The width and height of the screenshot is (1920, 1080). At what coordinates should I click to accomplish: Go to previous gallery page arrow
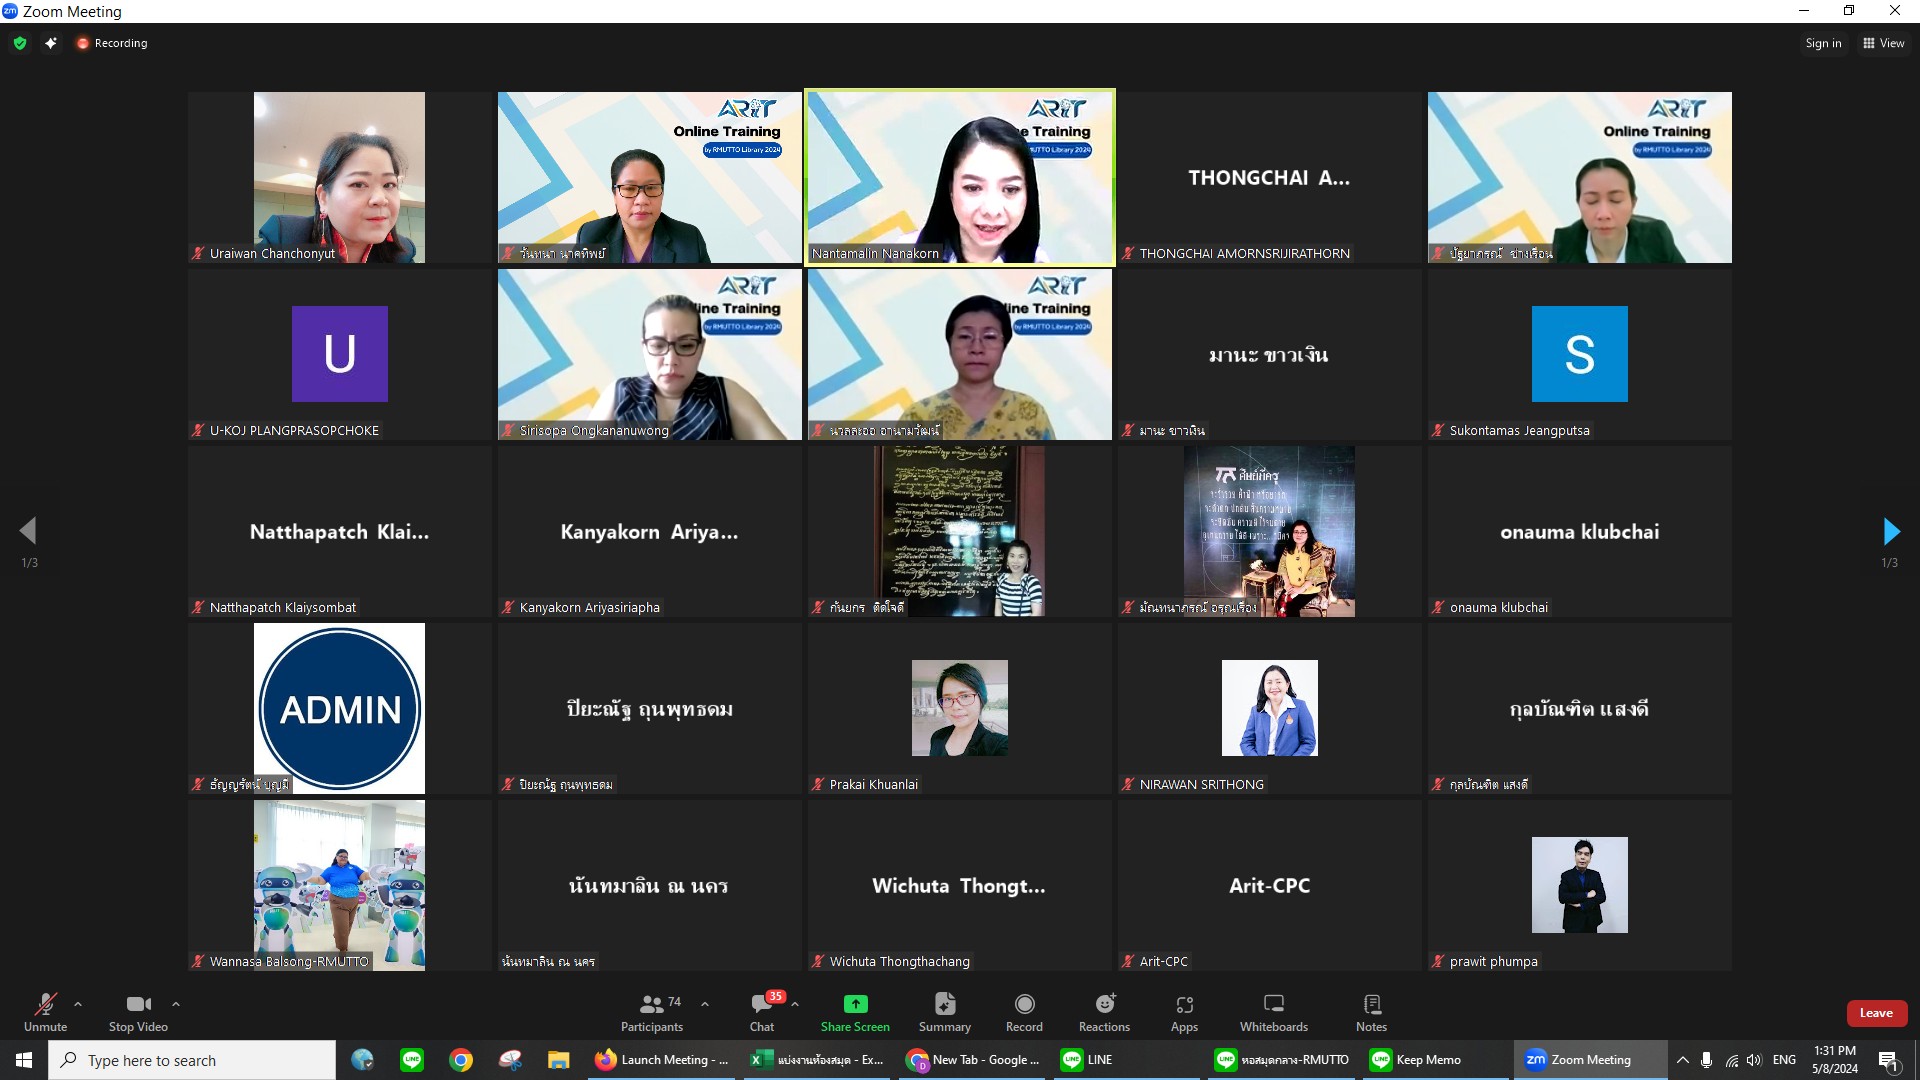(28, 531)
